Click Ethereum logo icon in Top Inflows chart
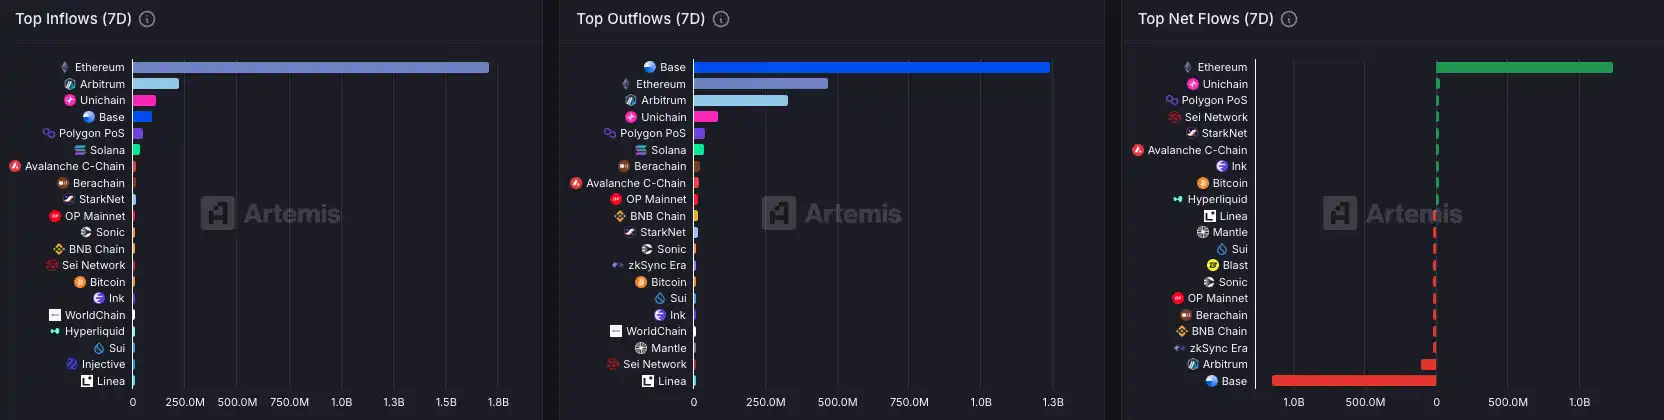 pyautogui.click(x=65, y=68)
